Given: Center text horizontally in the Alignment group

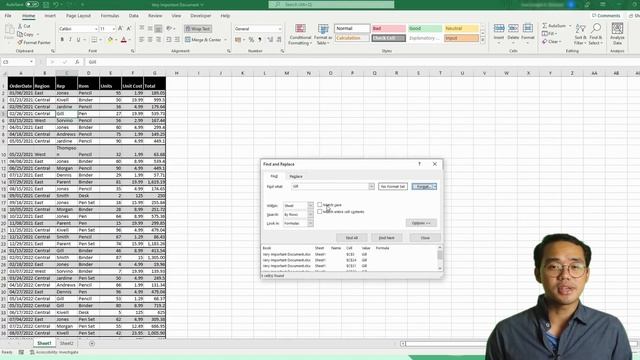Looking at the screenshot, I should point(150,40).
